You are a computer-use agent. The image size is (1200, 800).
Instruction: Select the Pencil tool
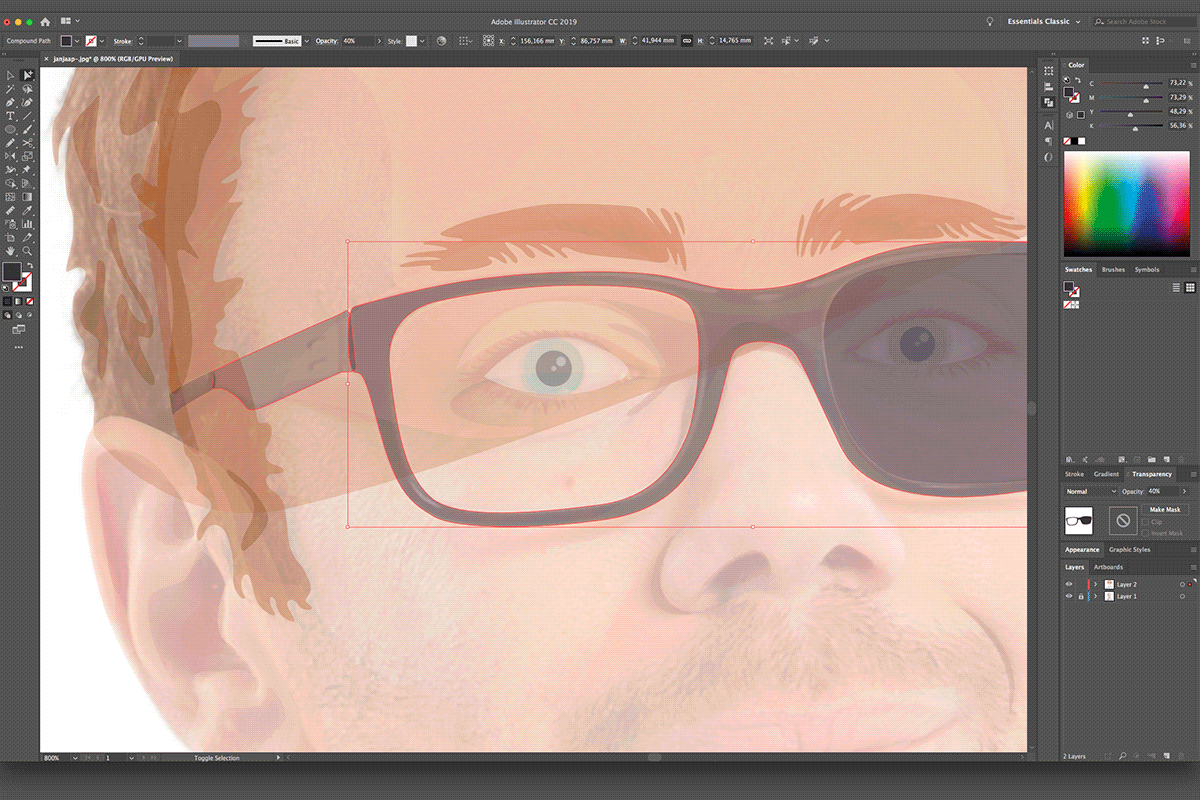click(10, 143)
